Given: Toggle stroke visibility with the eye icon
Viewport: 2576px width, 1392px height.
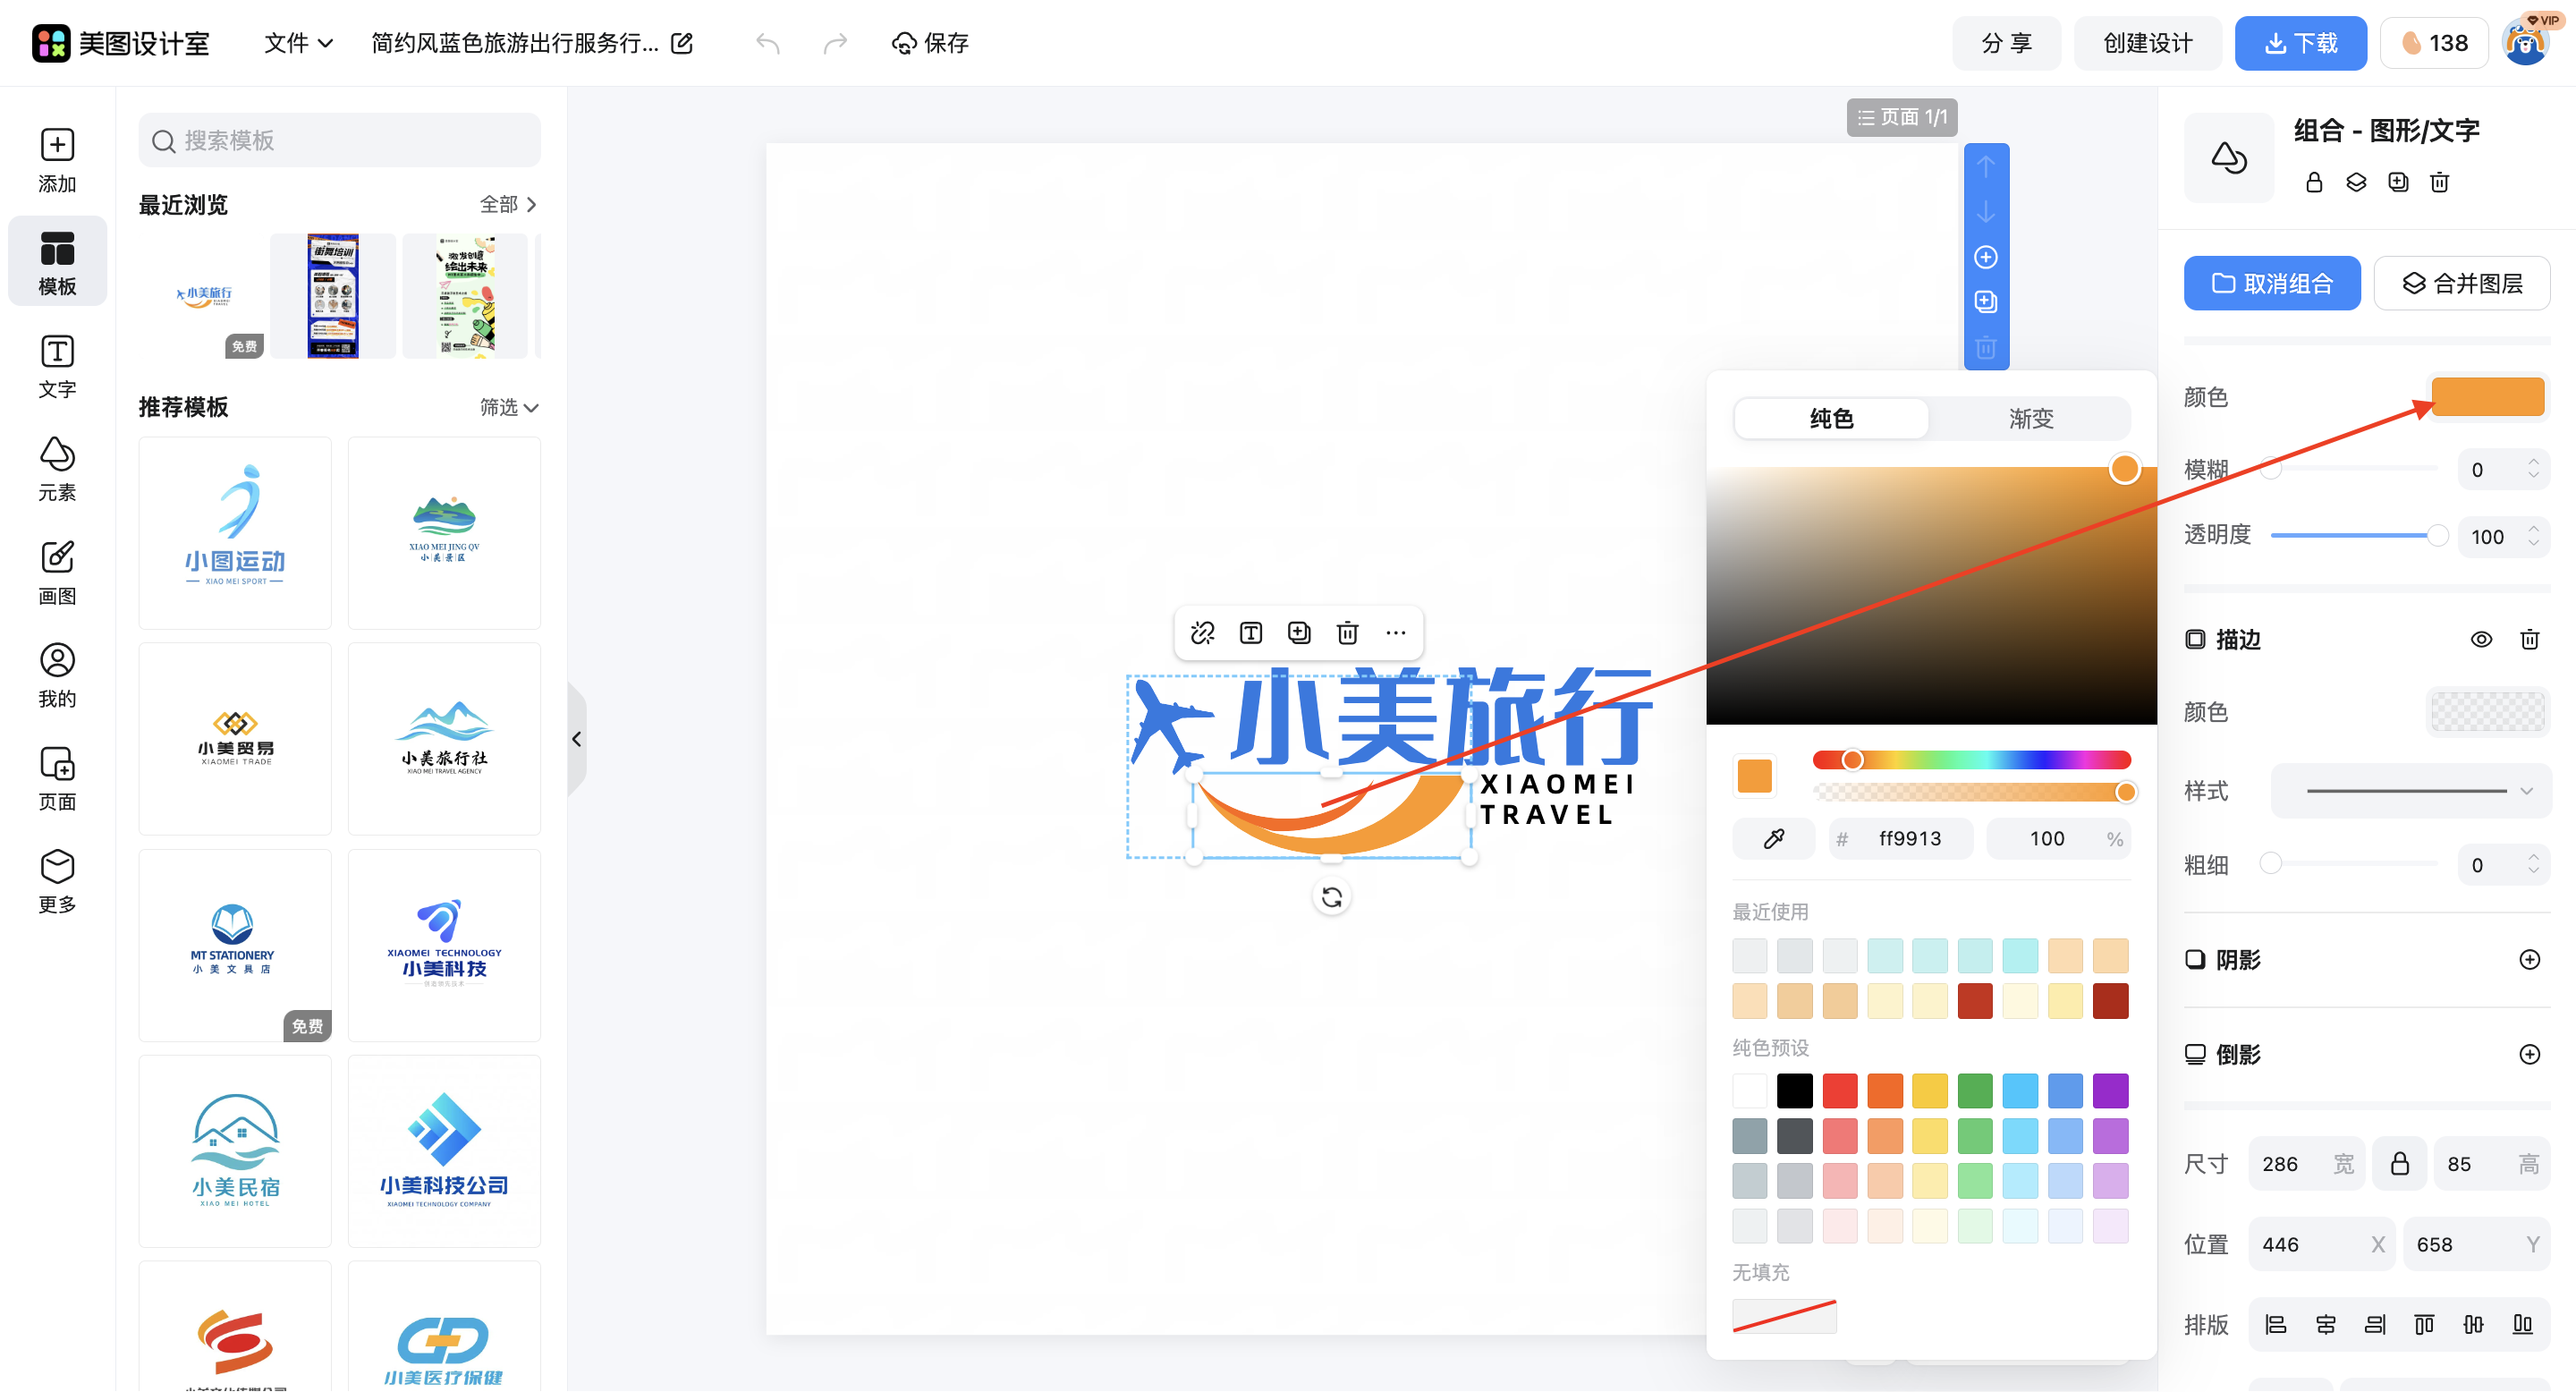Looking at the screenshot, I should tap(2482, 639).
